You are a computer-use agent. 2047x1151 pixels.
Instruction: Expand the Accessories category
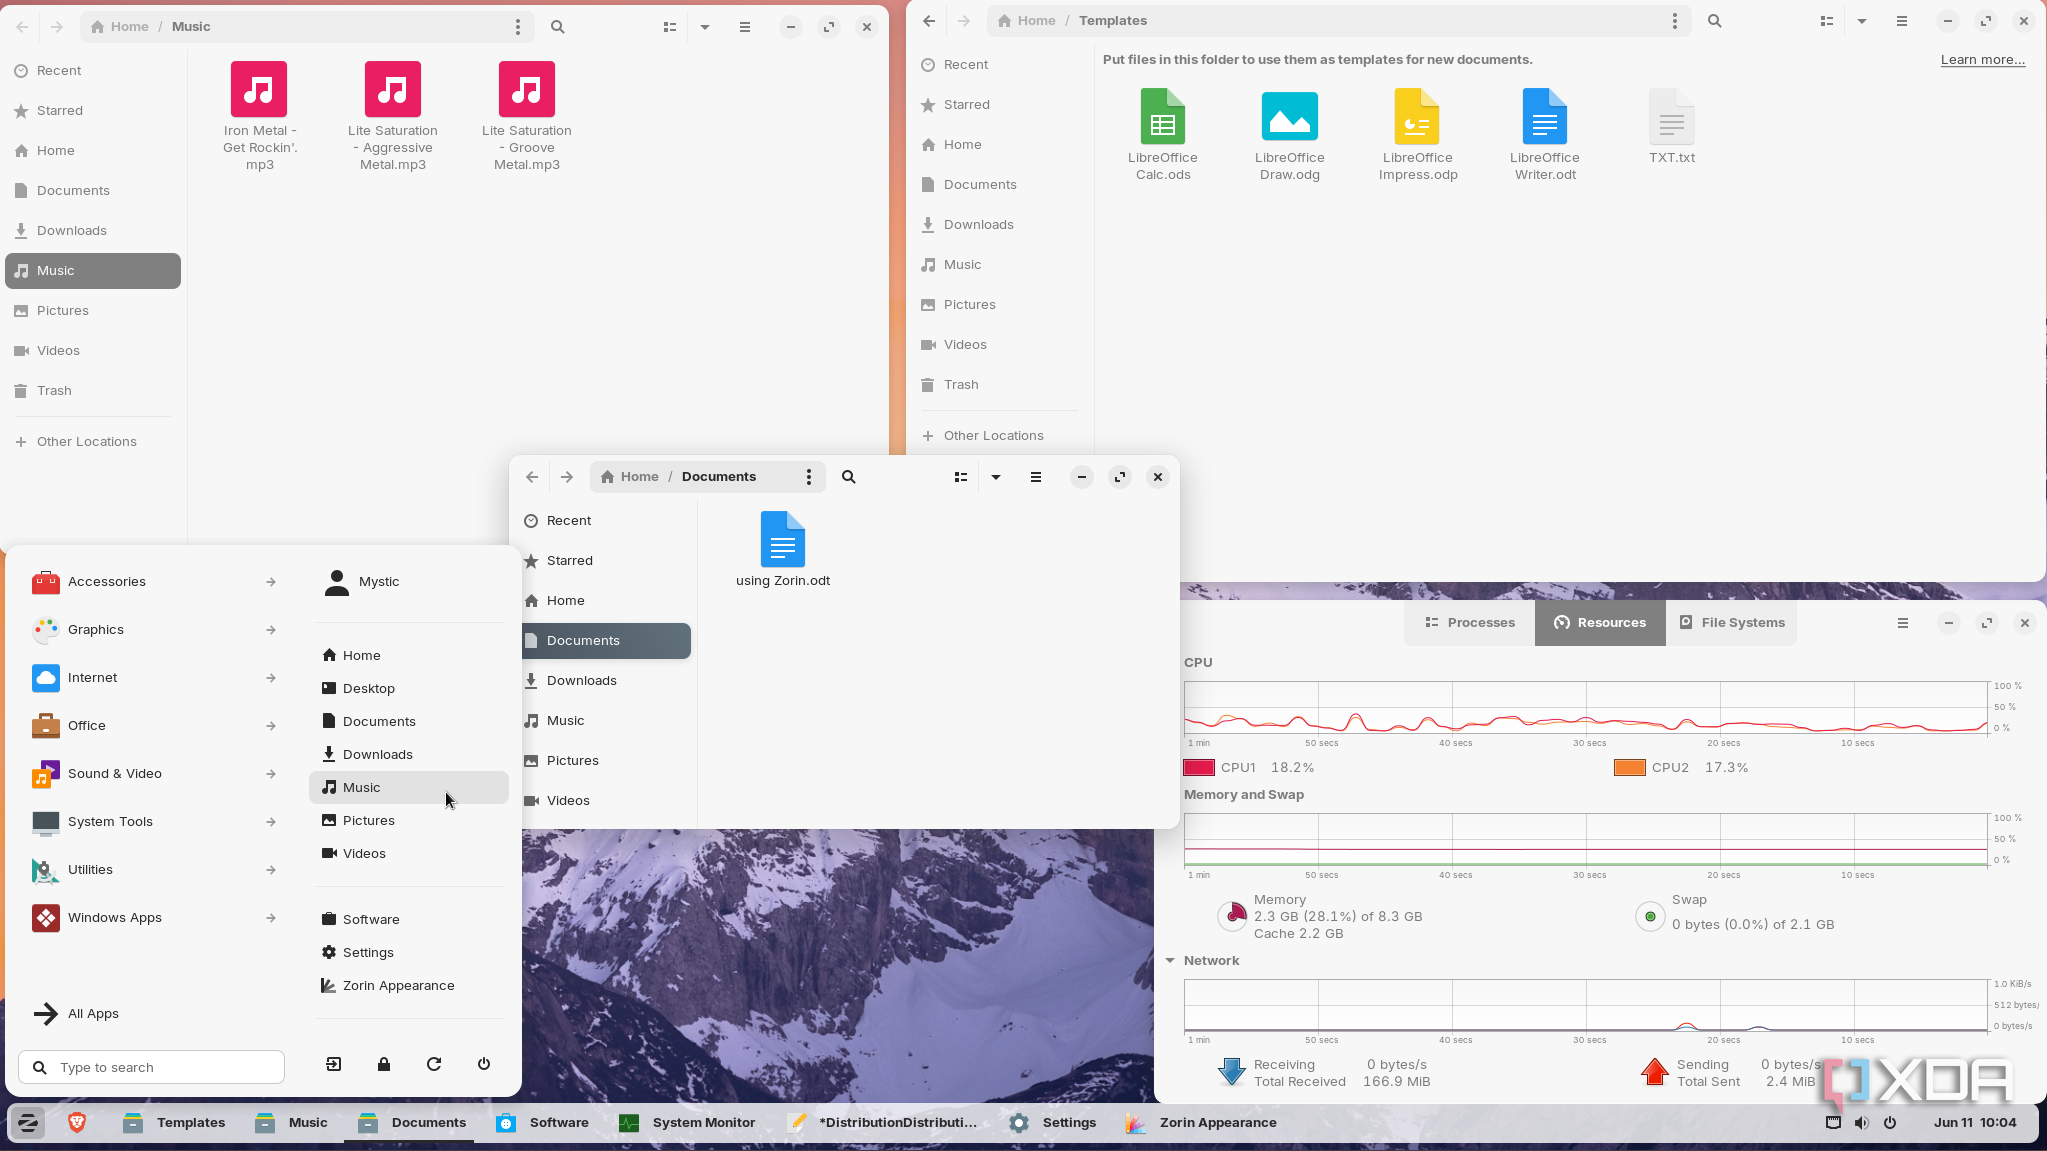click(154, 582)
